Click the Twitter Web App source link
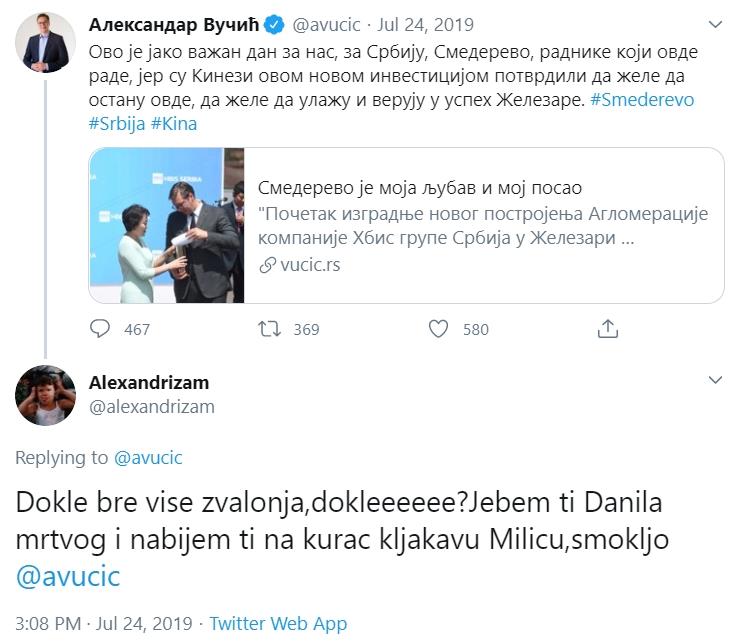The width and height of the screenshot is (739, 644). click(x=278, y=623)
